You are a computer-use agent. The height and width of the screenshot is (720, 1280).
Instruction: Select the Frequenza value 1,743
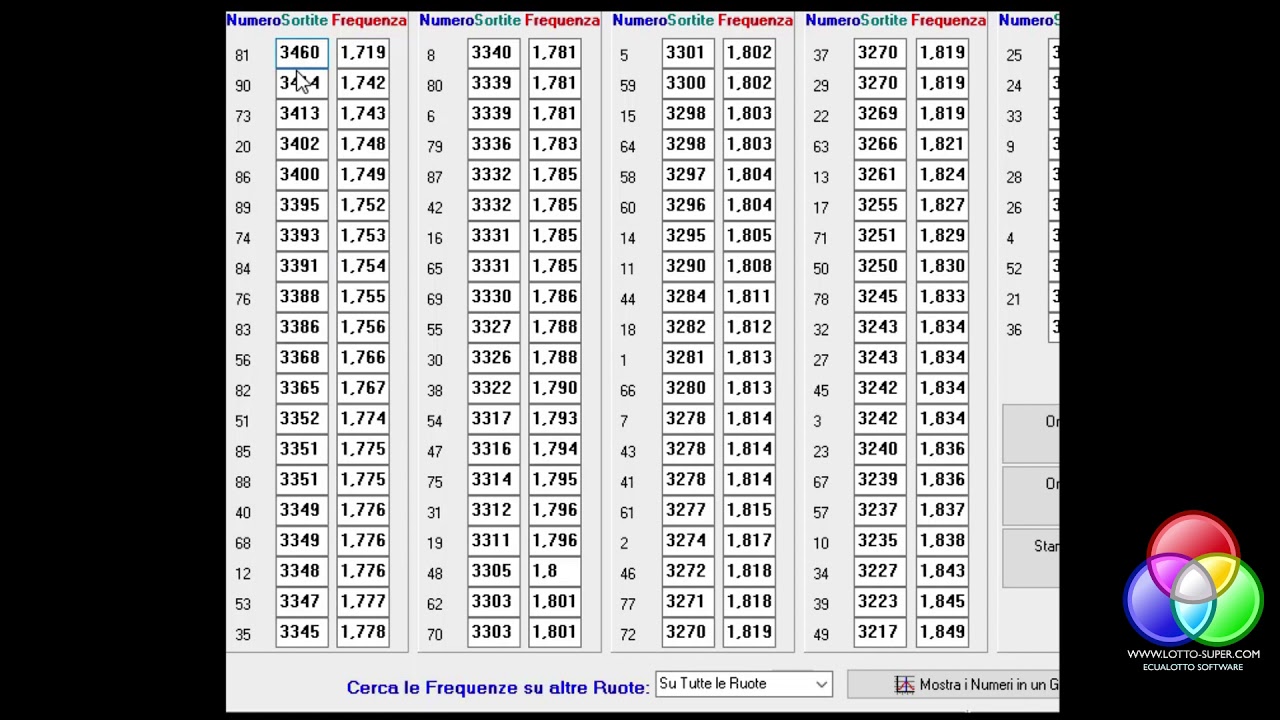pyautogui.click(x=363, y=114)
